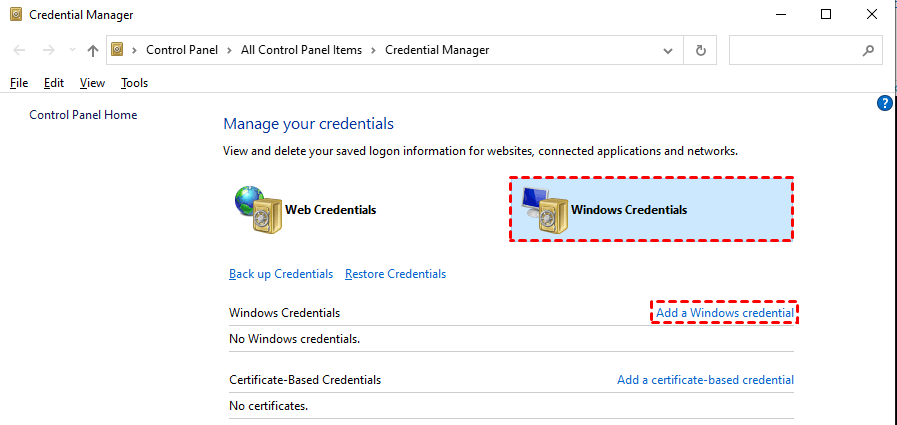Open Control Panel Home link
Image resolution: width=897 pixels, height=425 pixels.
pos(83,115)
